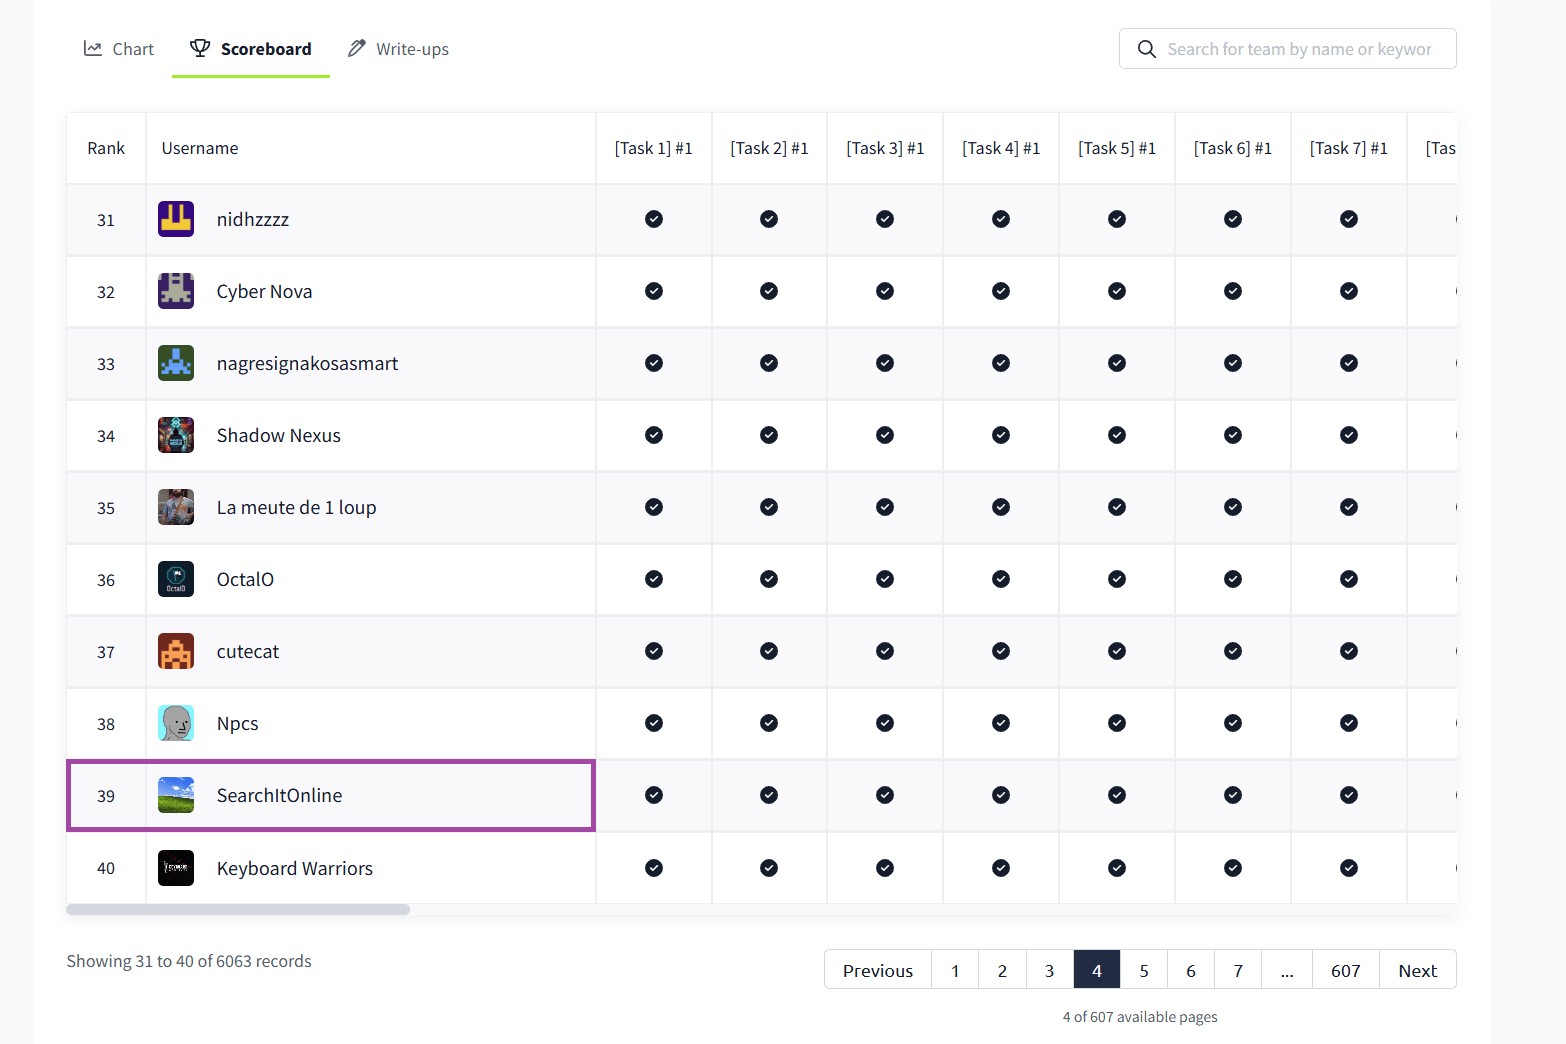Focus the team search input field

coord(1299,49)
